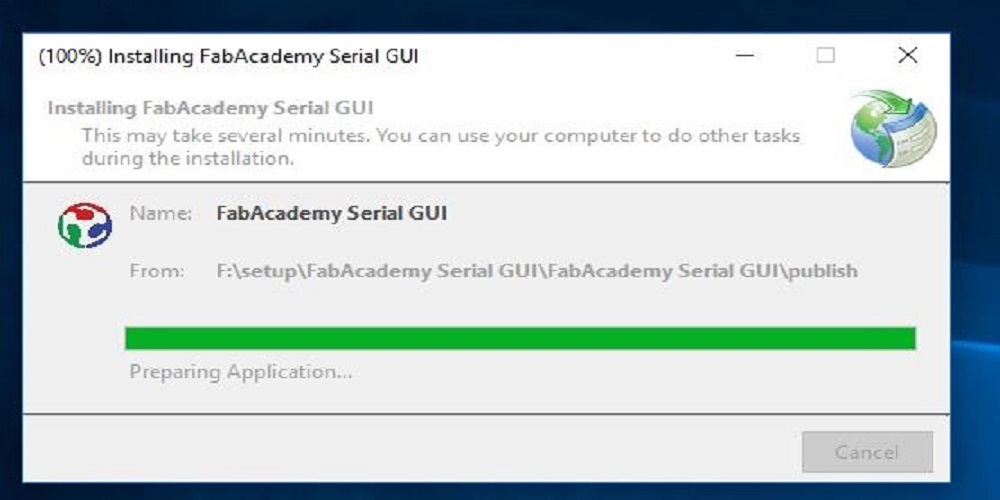Click the "Name:" label

coord(161,214)
